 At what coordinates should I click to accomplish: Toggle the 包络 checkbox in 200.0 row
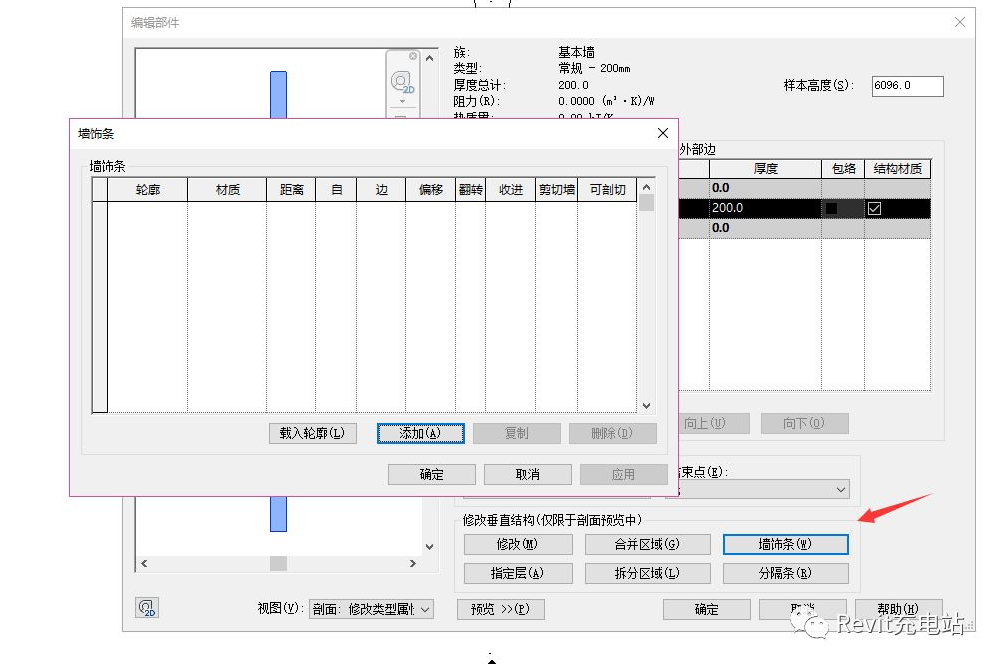click(x=831, y=208)
